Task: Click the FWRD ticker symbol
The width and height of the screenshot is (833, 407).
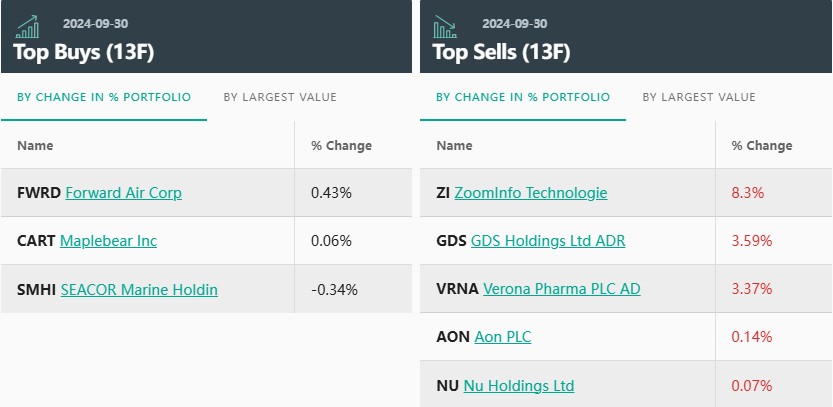Action: click(39, 192)
